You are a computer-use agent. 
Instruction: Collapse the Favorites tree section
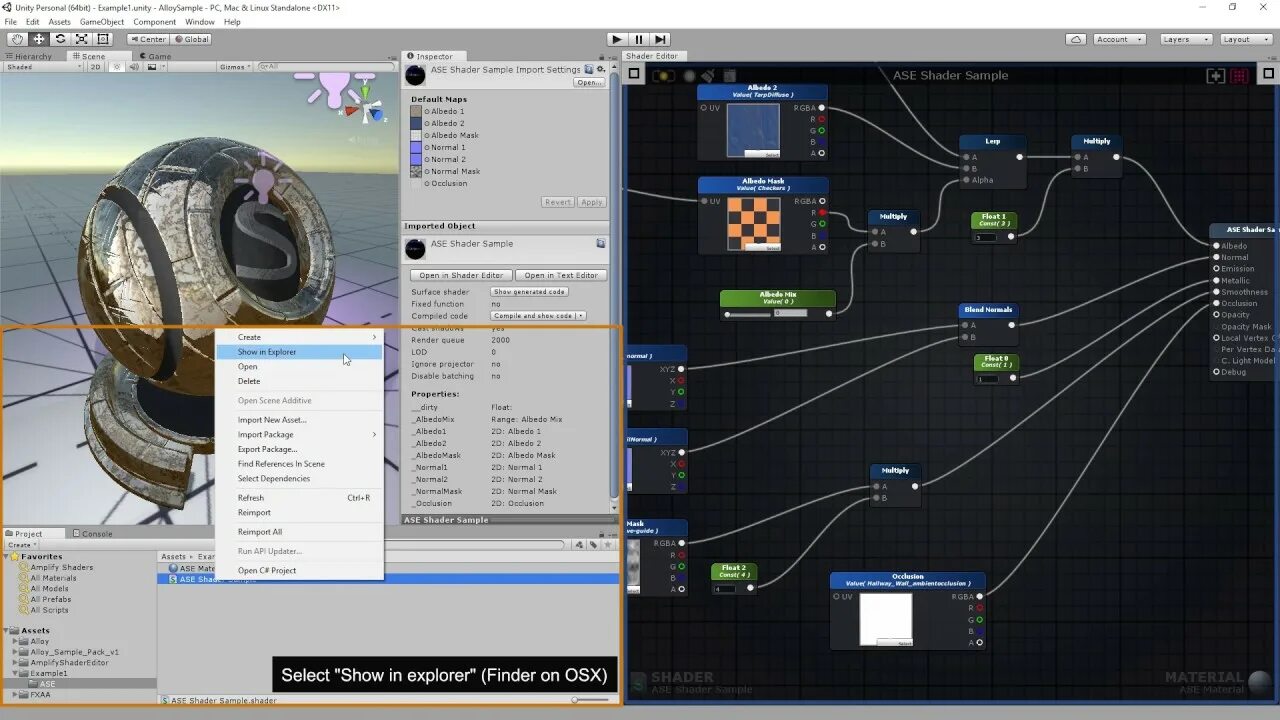[8, 557]
